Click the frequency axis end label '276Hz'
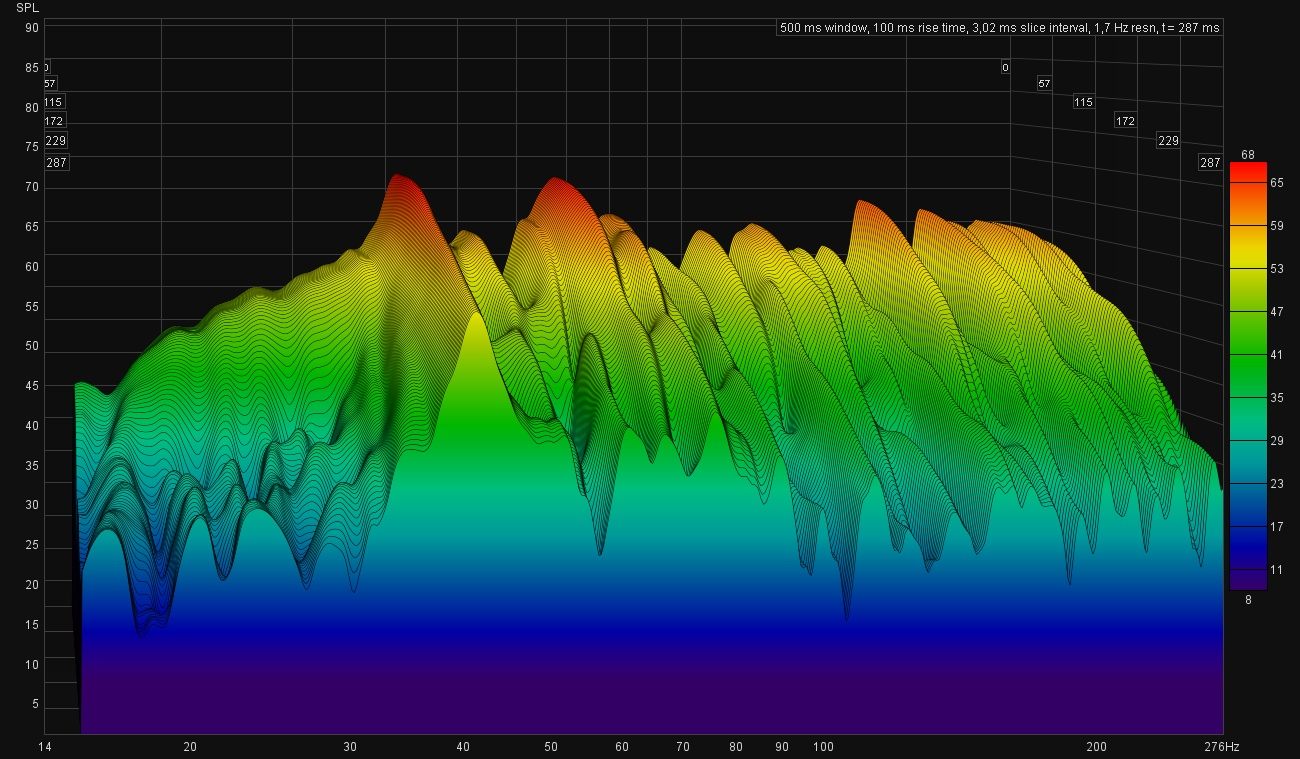 pos(1220,747)
